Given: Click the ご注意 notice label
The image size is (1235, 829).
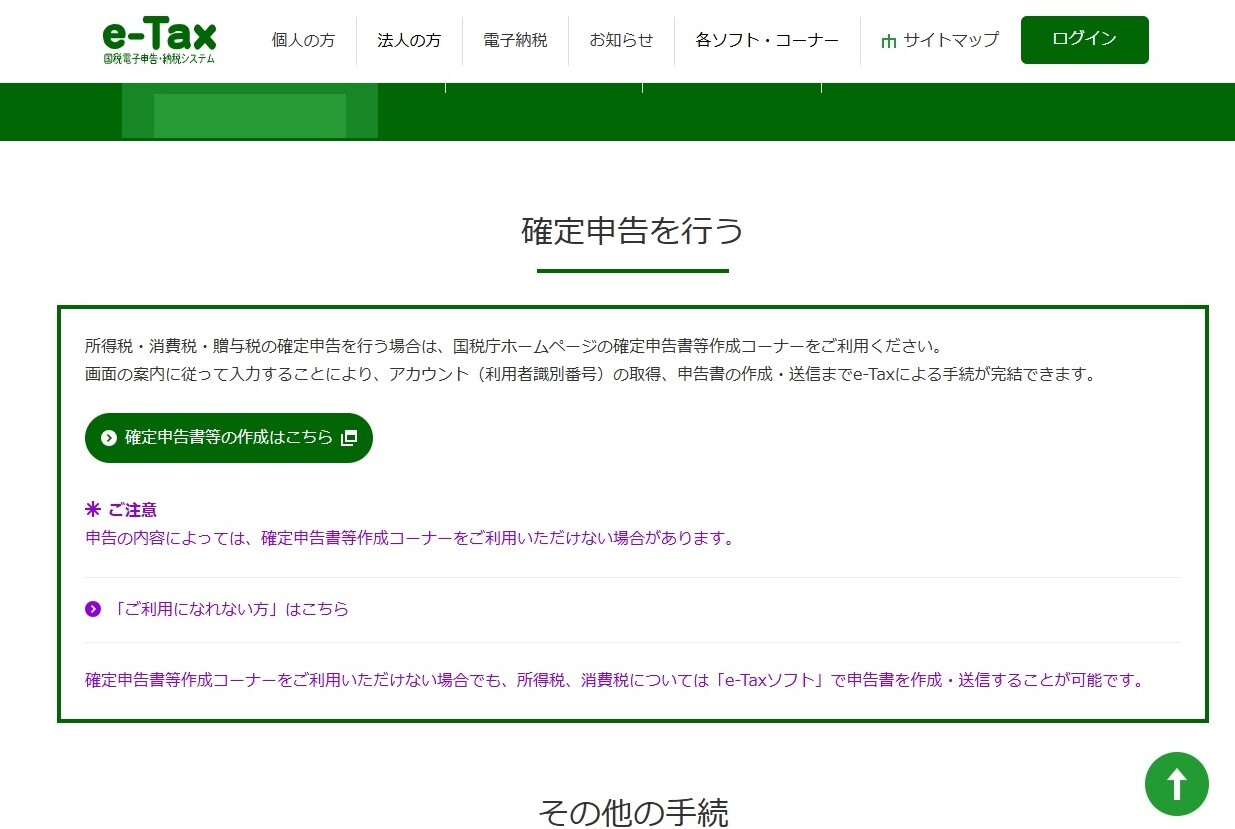Looking at the screenshot, I should click(121, 510).
